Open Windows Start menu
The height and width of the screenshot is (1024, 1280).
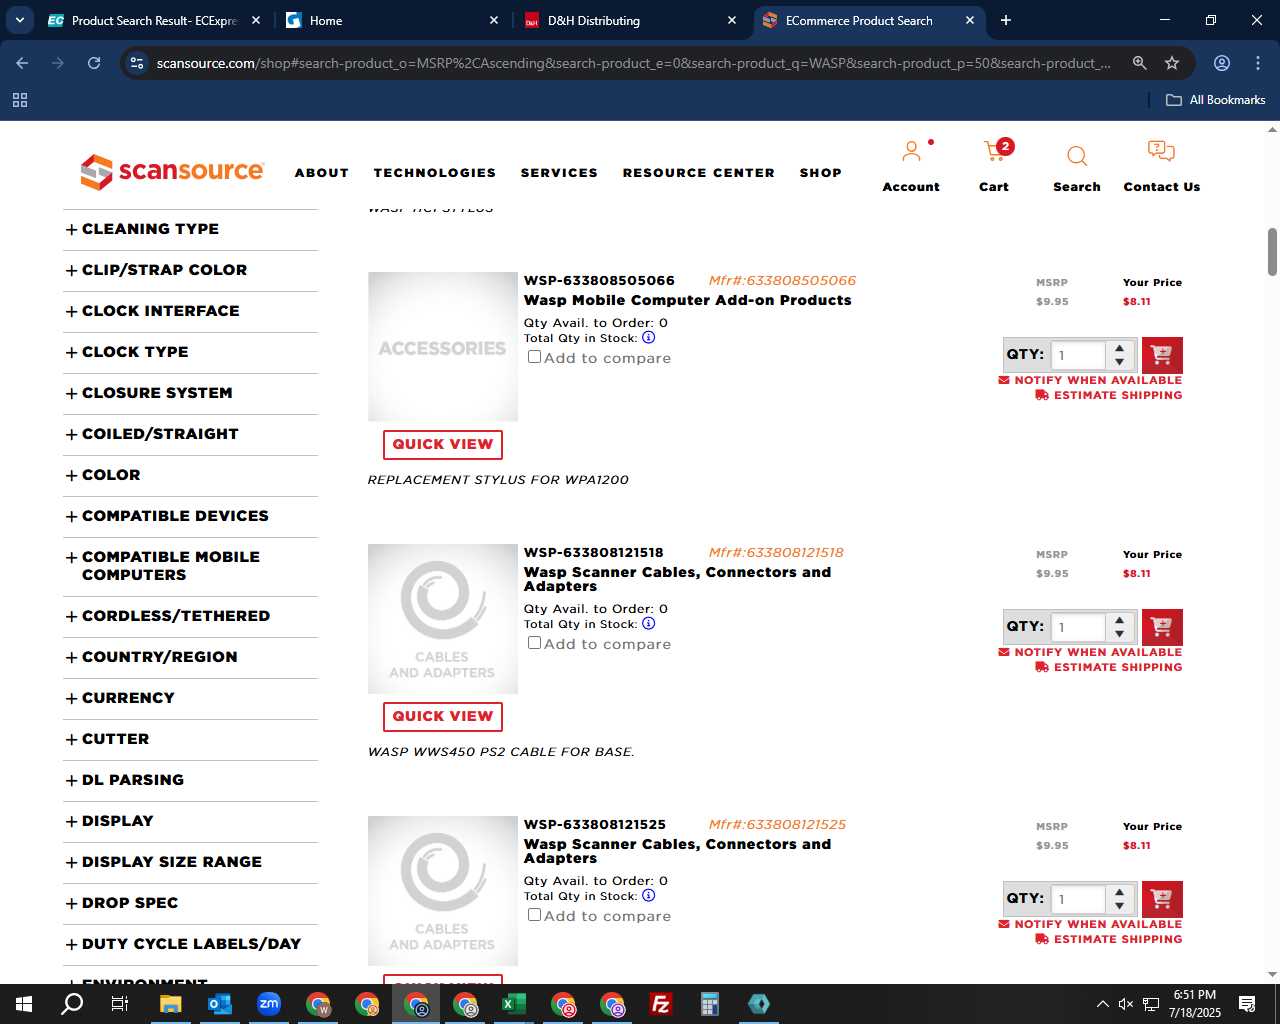pyautogui.click(x=24, y=1004)
